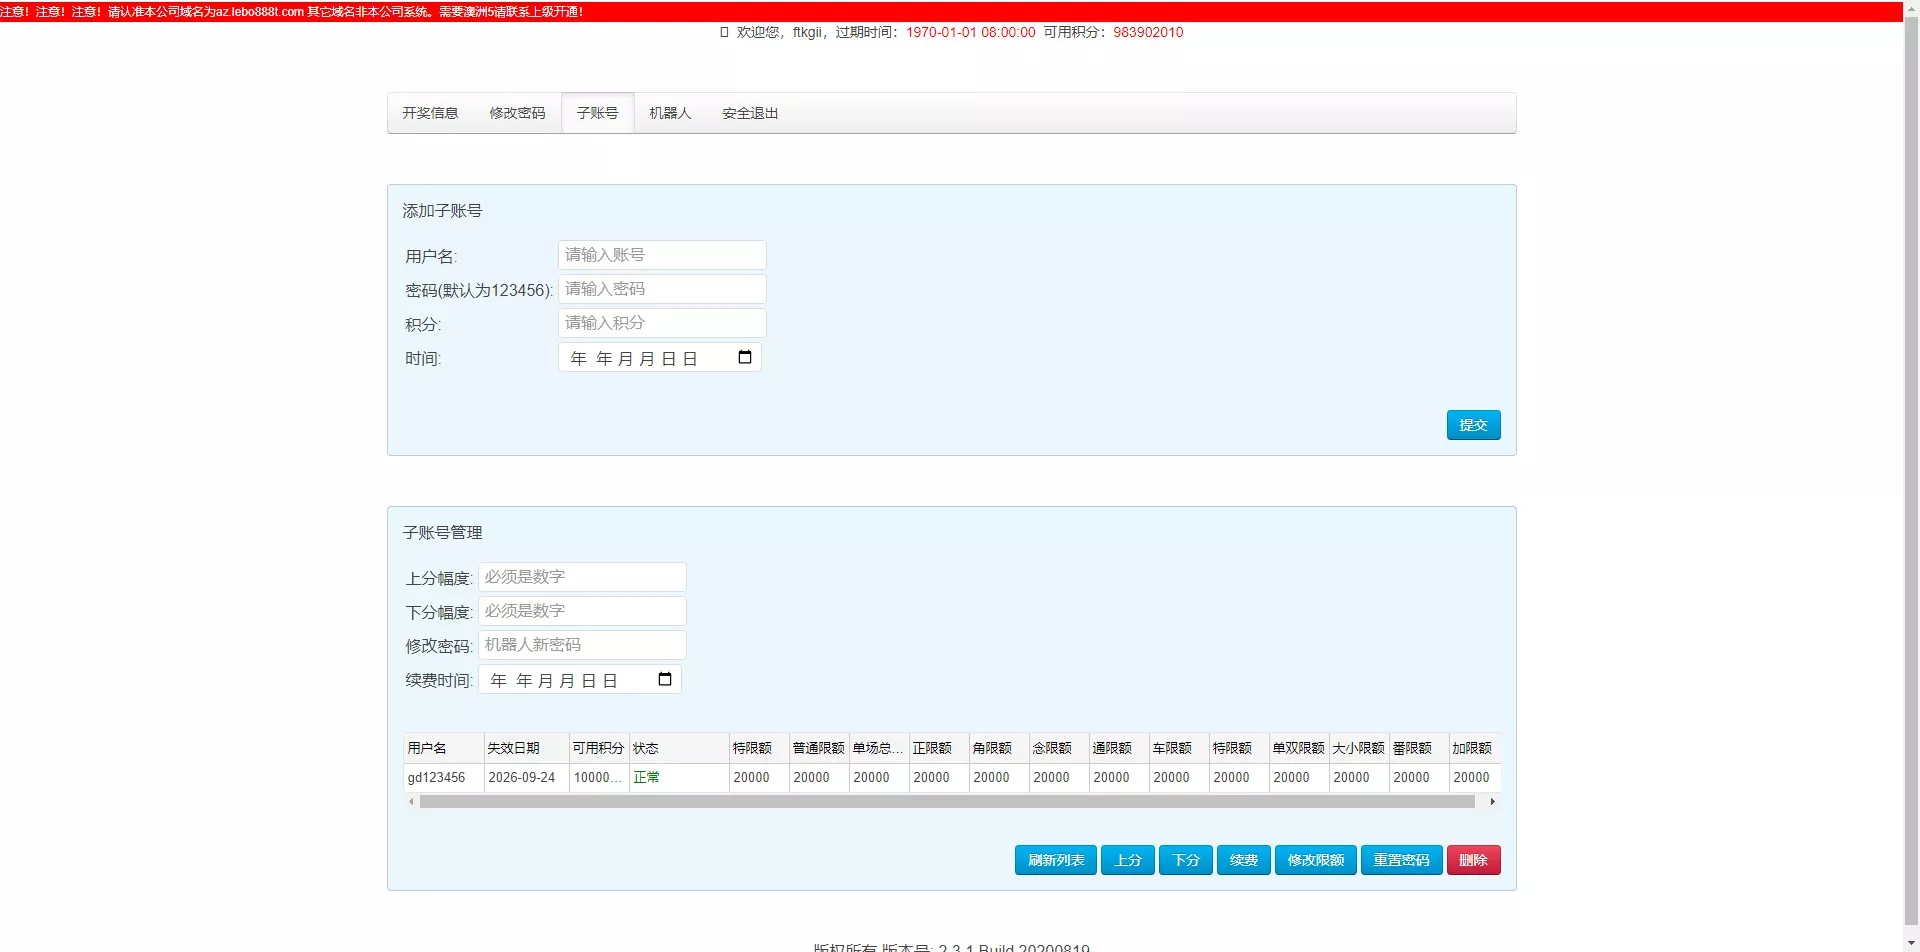
Task: Click the 重置密码 reset password button
Action: [x=1401, y=859]
